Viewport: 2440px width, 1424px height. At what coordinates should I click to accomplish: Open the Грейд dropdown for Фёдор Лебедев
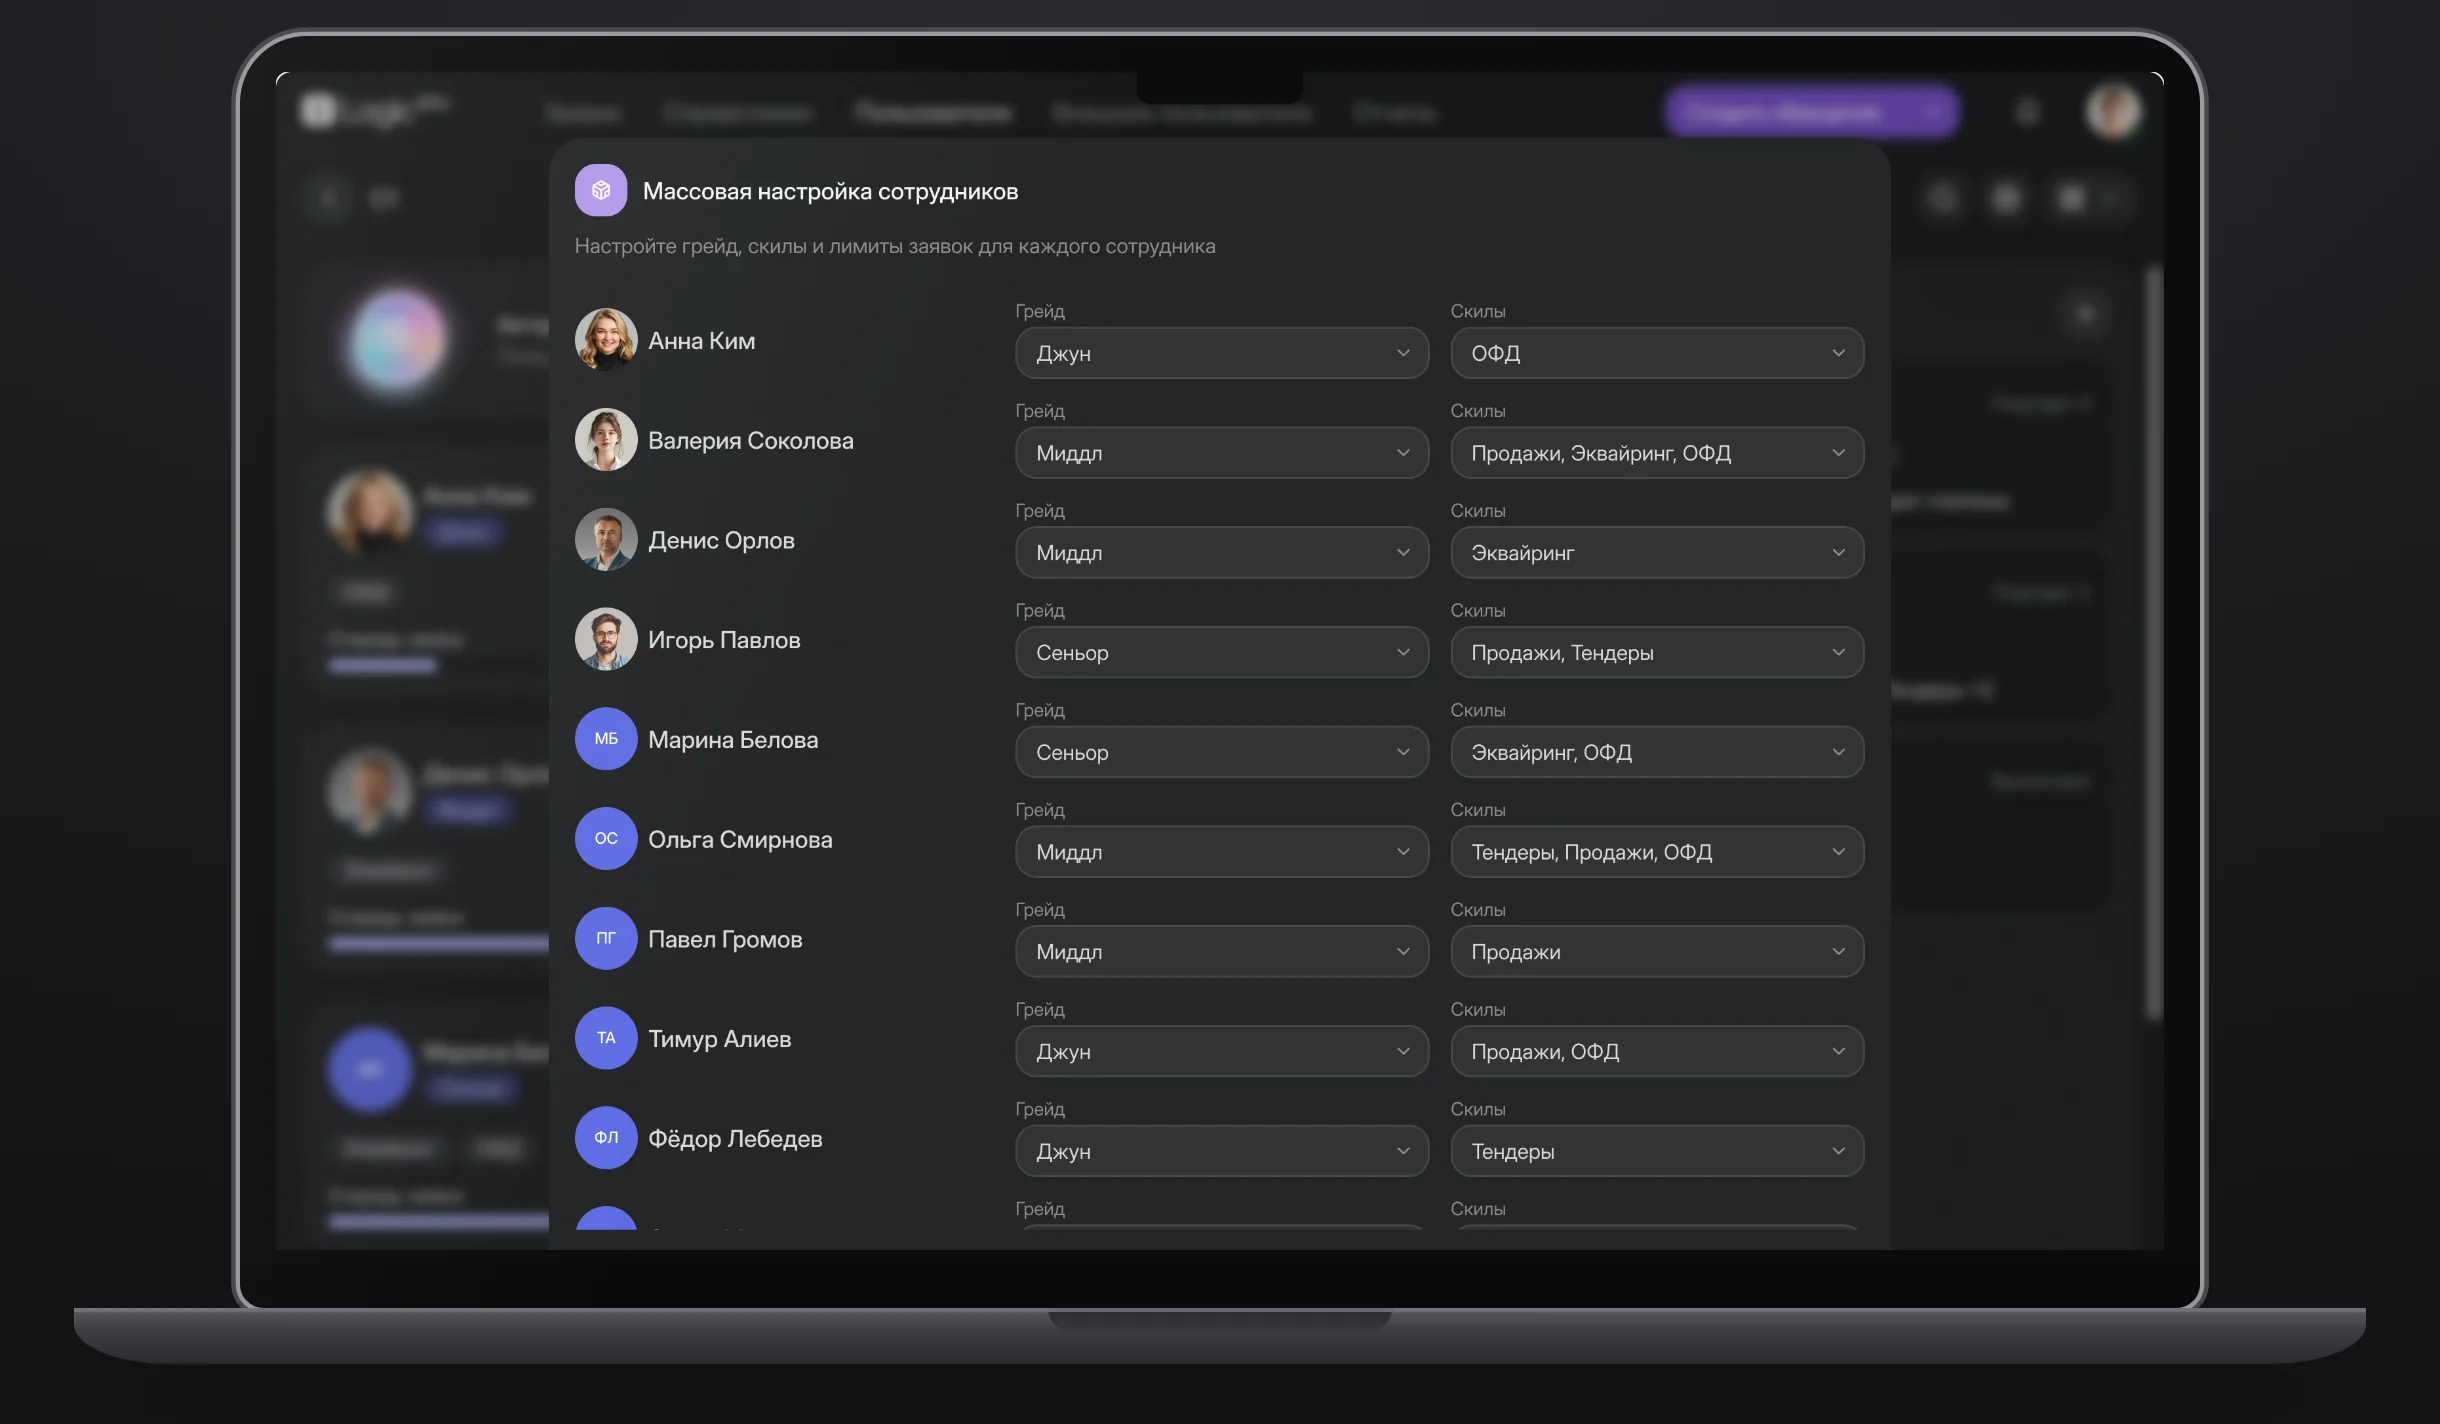[1222, 1151]
